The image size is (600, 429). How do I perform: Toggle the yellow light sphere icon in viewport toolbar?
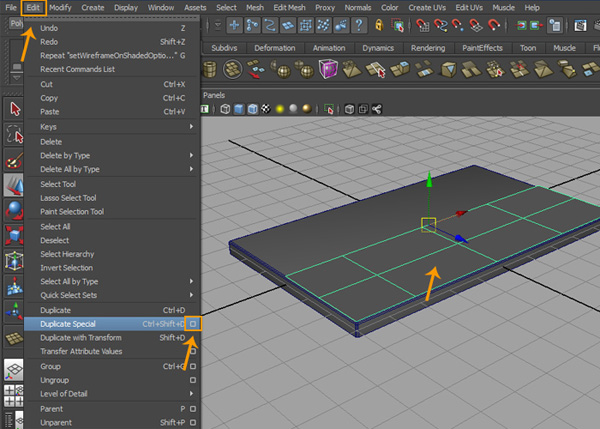tap(282, 109)
